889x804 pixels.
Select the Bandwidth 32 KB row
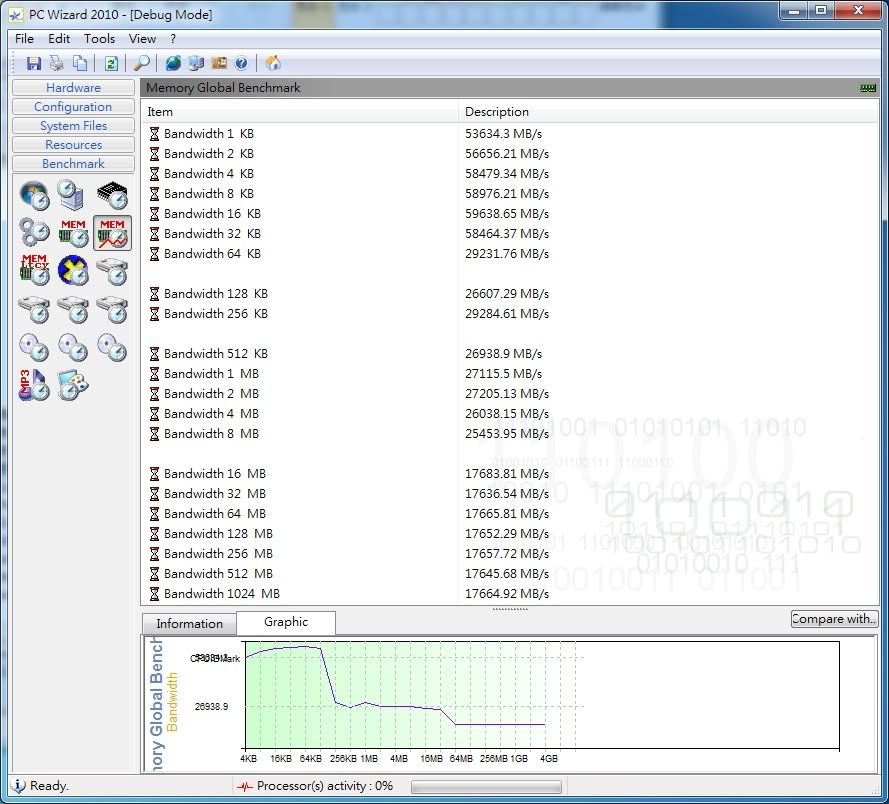[x=509, y=234]
